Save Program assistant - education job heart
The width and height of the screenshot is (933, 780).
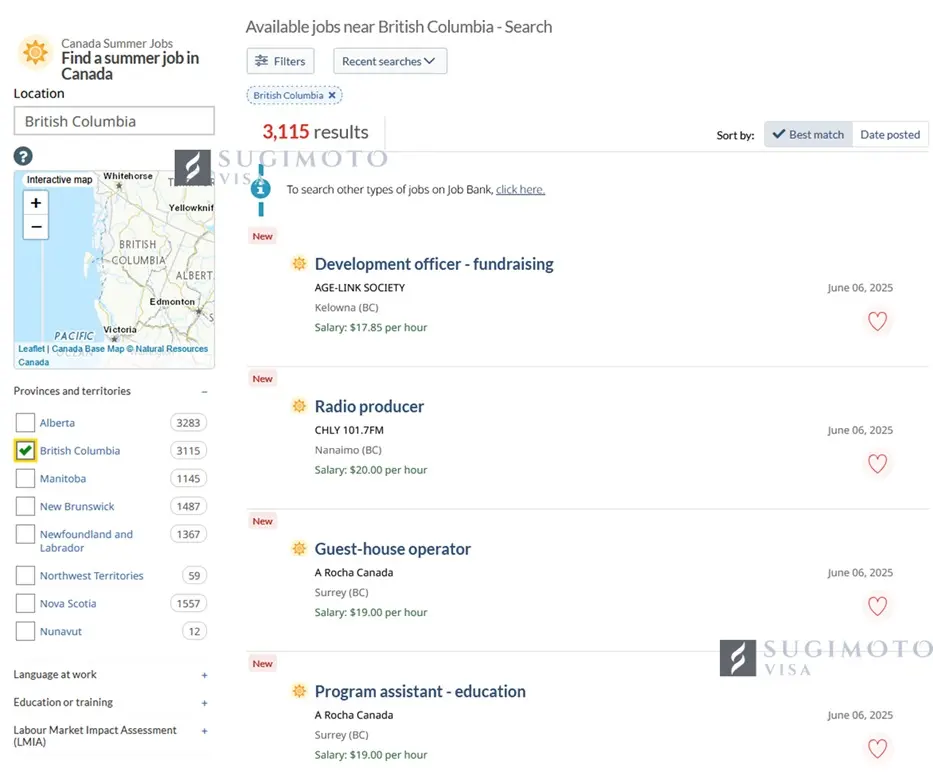point(877,748)
